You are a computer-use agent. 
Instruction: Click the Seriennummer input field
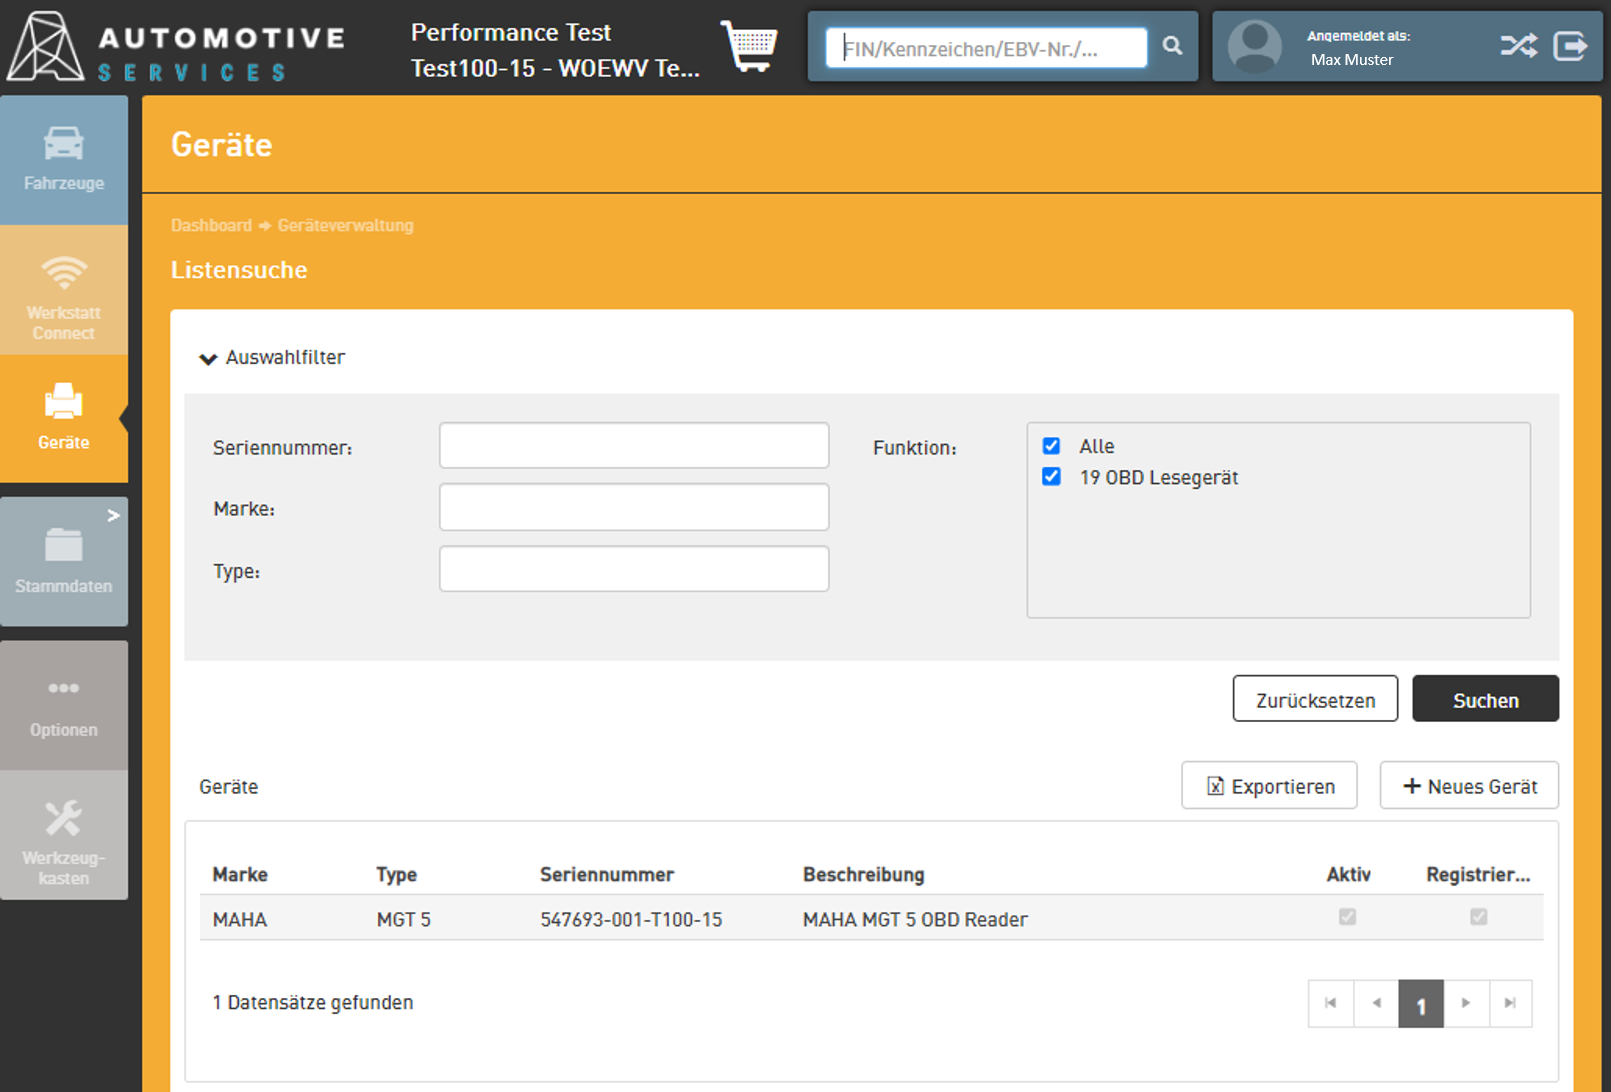point(634,446)
